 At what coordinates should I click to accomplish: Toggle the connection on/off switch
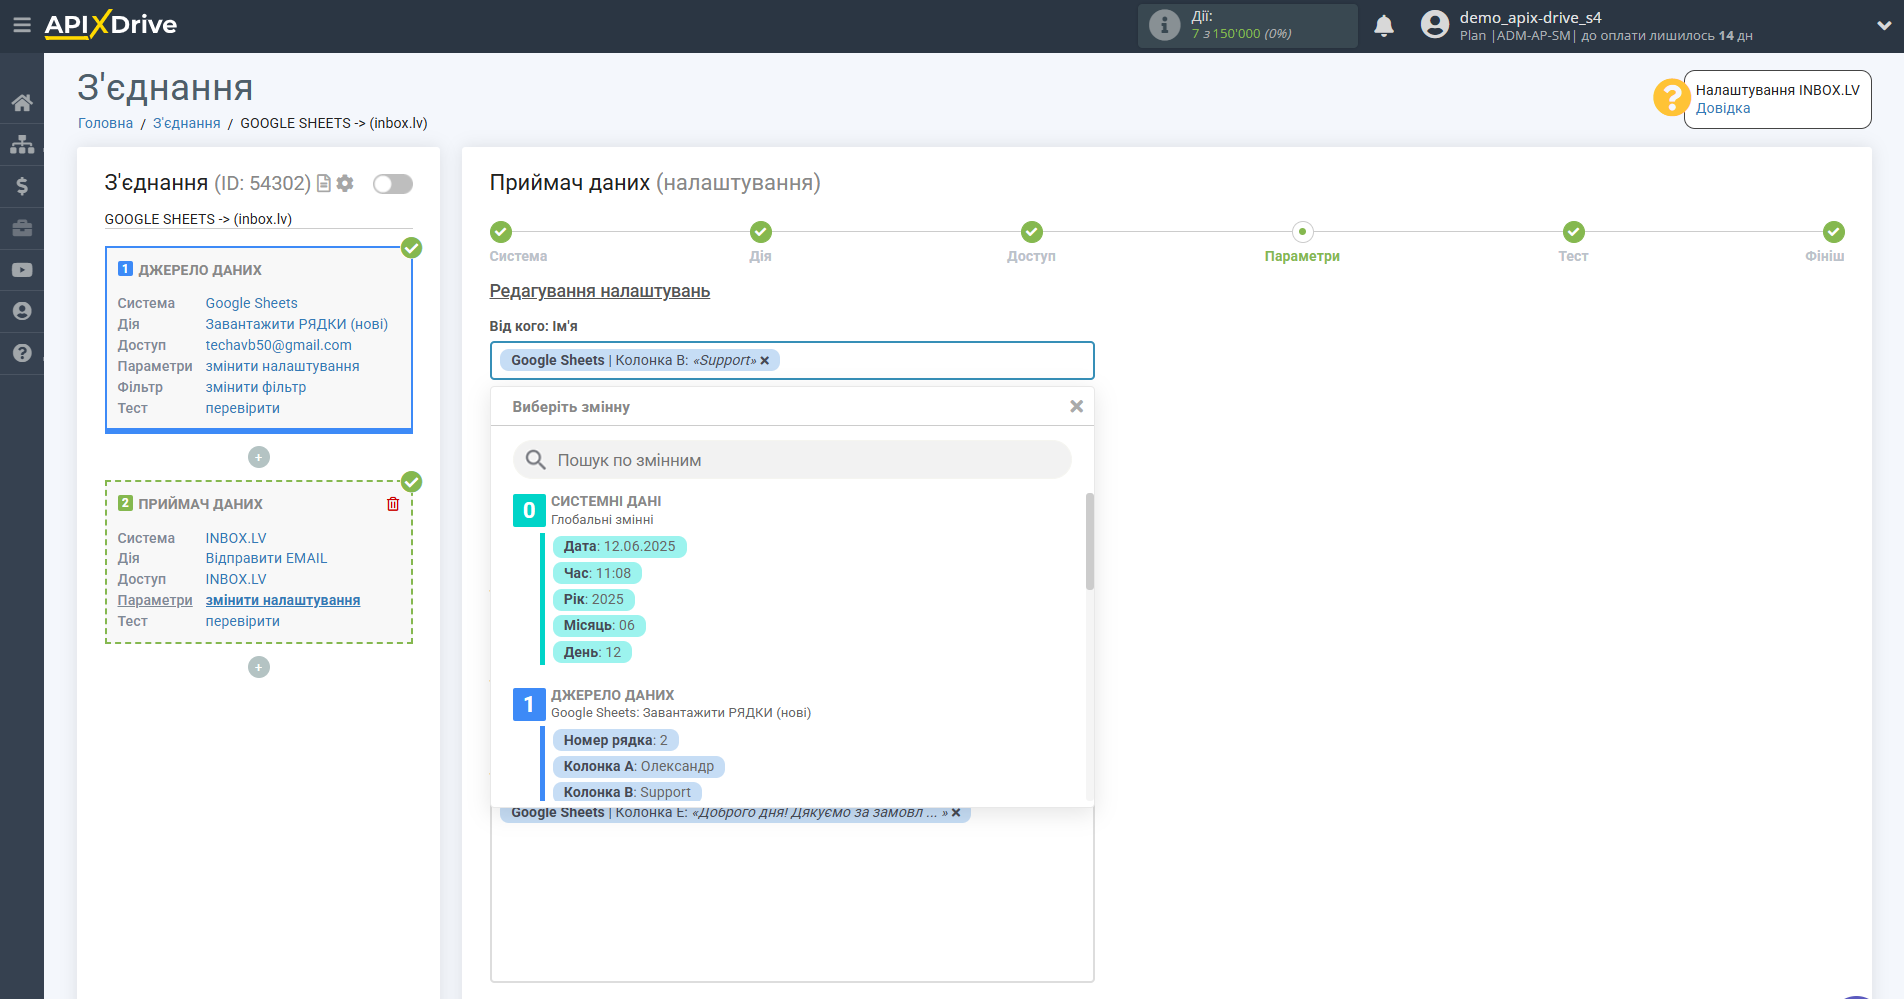tap(393, 184)
